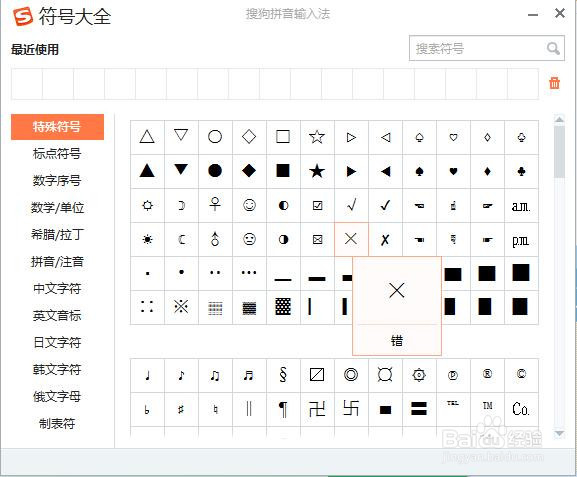Select the solid heart symbol
The width and height of the screenshot is (577, 477).
453,171
